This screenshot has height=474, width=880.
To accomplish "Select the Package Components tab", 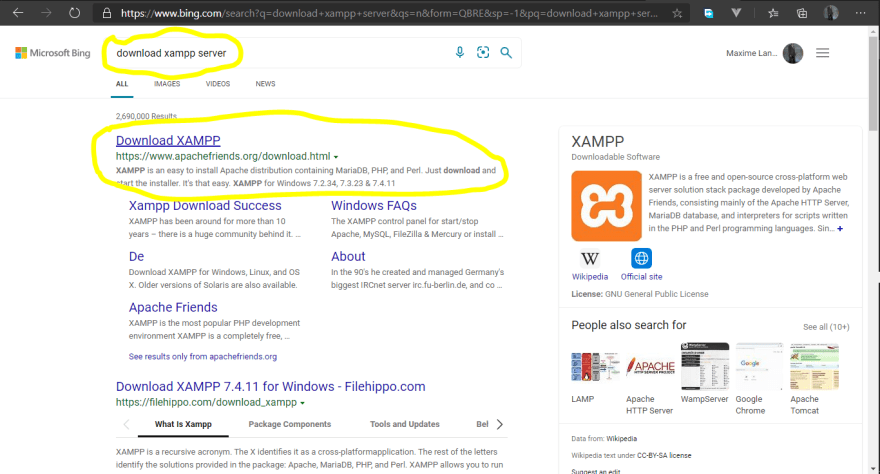I will [x=290, y=424].
